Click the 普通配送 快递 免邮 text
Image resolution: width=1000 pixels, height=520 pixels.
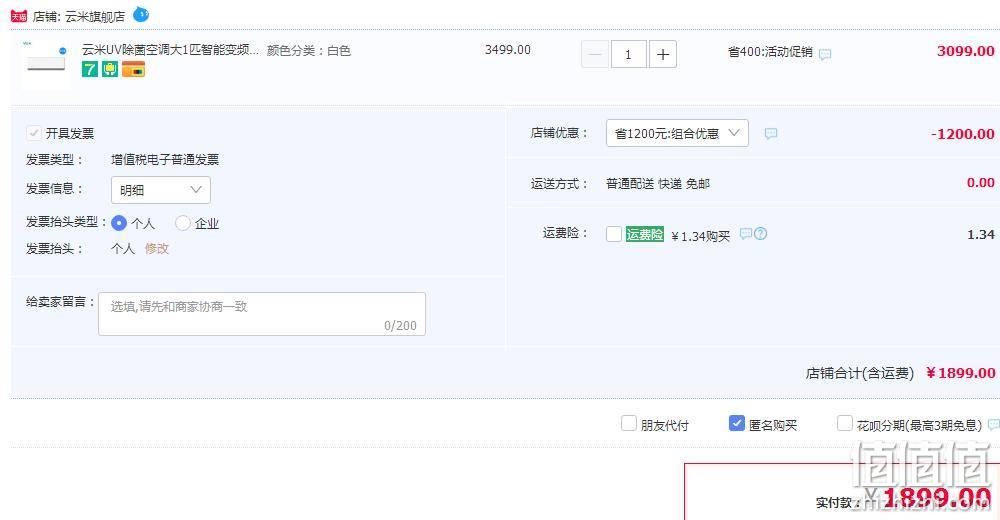coord(658,184)
